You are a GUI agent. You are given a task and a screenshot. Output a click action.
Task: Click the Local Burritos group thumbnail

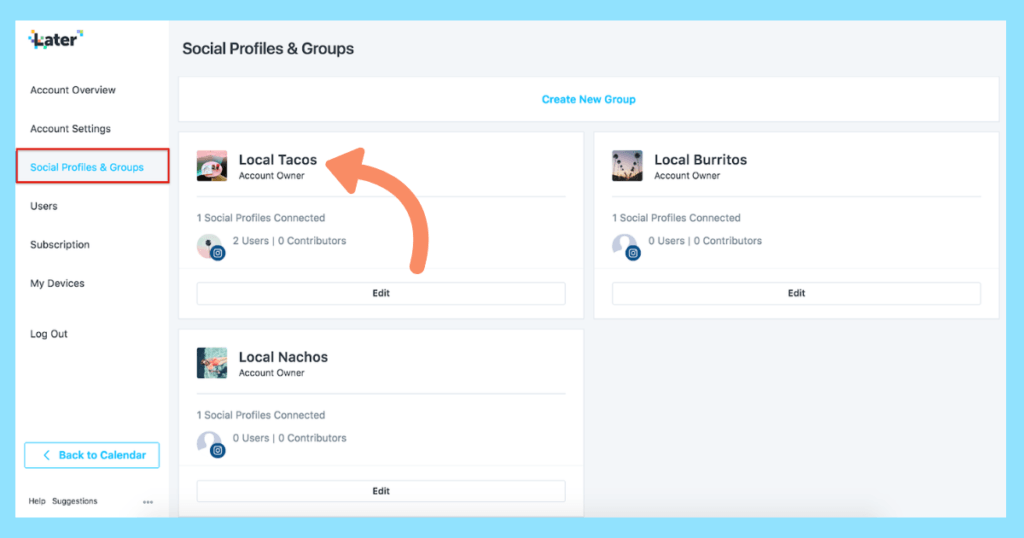627,166
